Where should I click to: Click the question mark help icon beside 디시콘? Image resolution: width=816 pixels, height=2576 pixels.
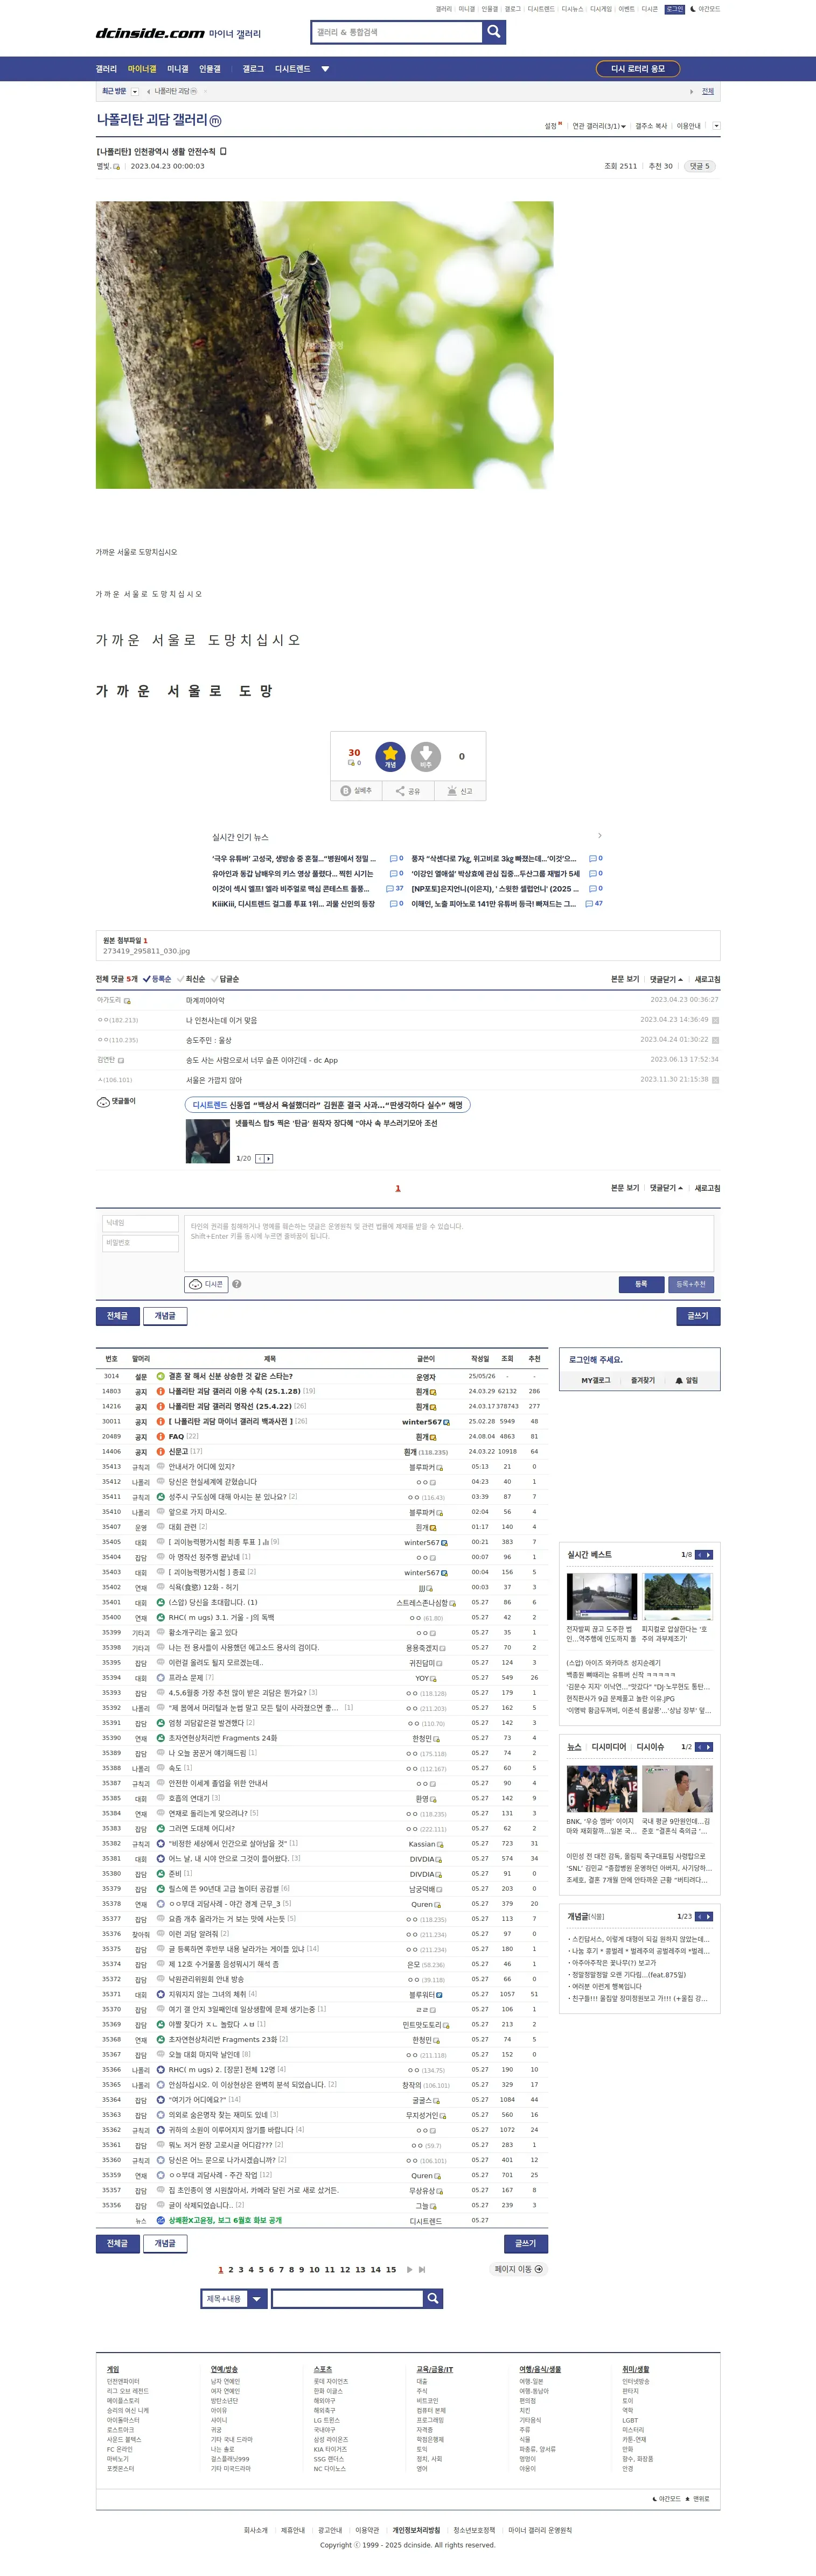coord(237,1284)
